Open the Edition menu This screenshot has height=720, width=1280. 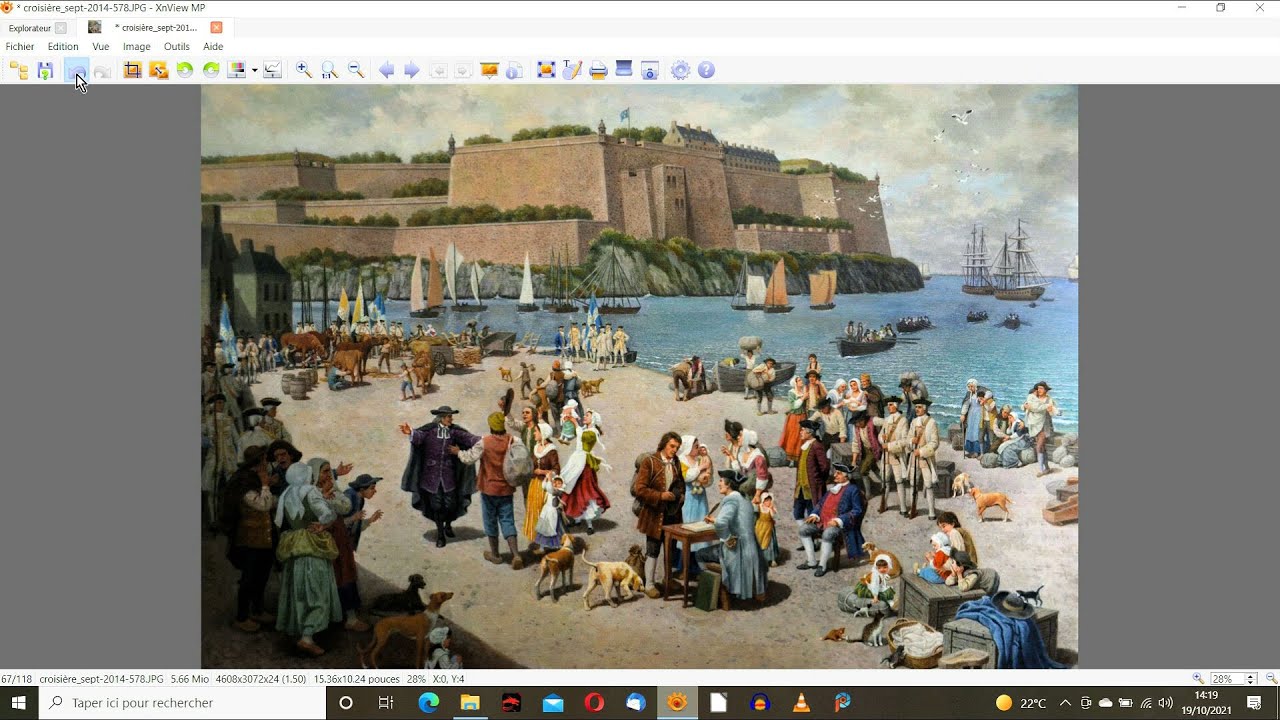(63, 47)
